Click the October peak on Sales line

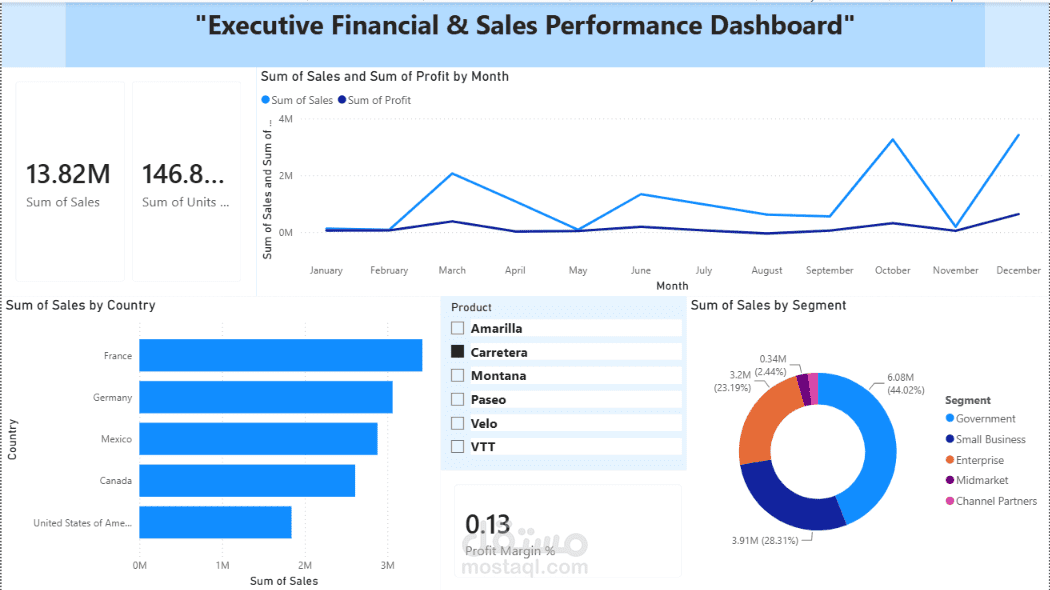click(x=893, y=139)
